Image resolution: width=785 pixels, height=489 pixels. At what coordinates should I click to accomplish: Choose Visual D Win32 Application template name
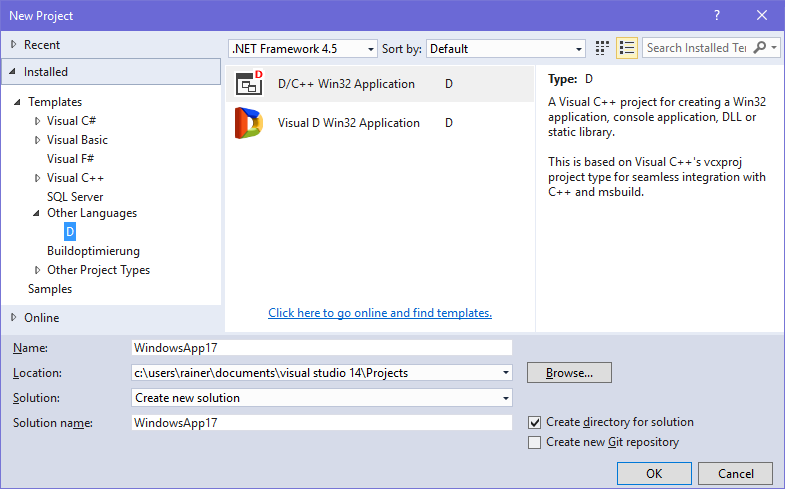coord(349,123)
